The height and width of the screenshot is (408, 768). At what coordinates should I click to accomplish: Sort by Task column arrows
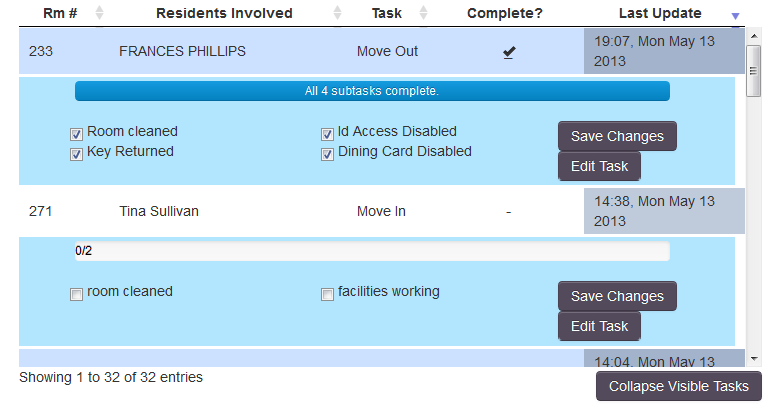point(424,13)
